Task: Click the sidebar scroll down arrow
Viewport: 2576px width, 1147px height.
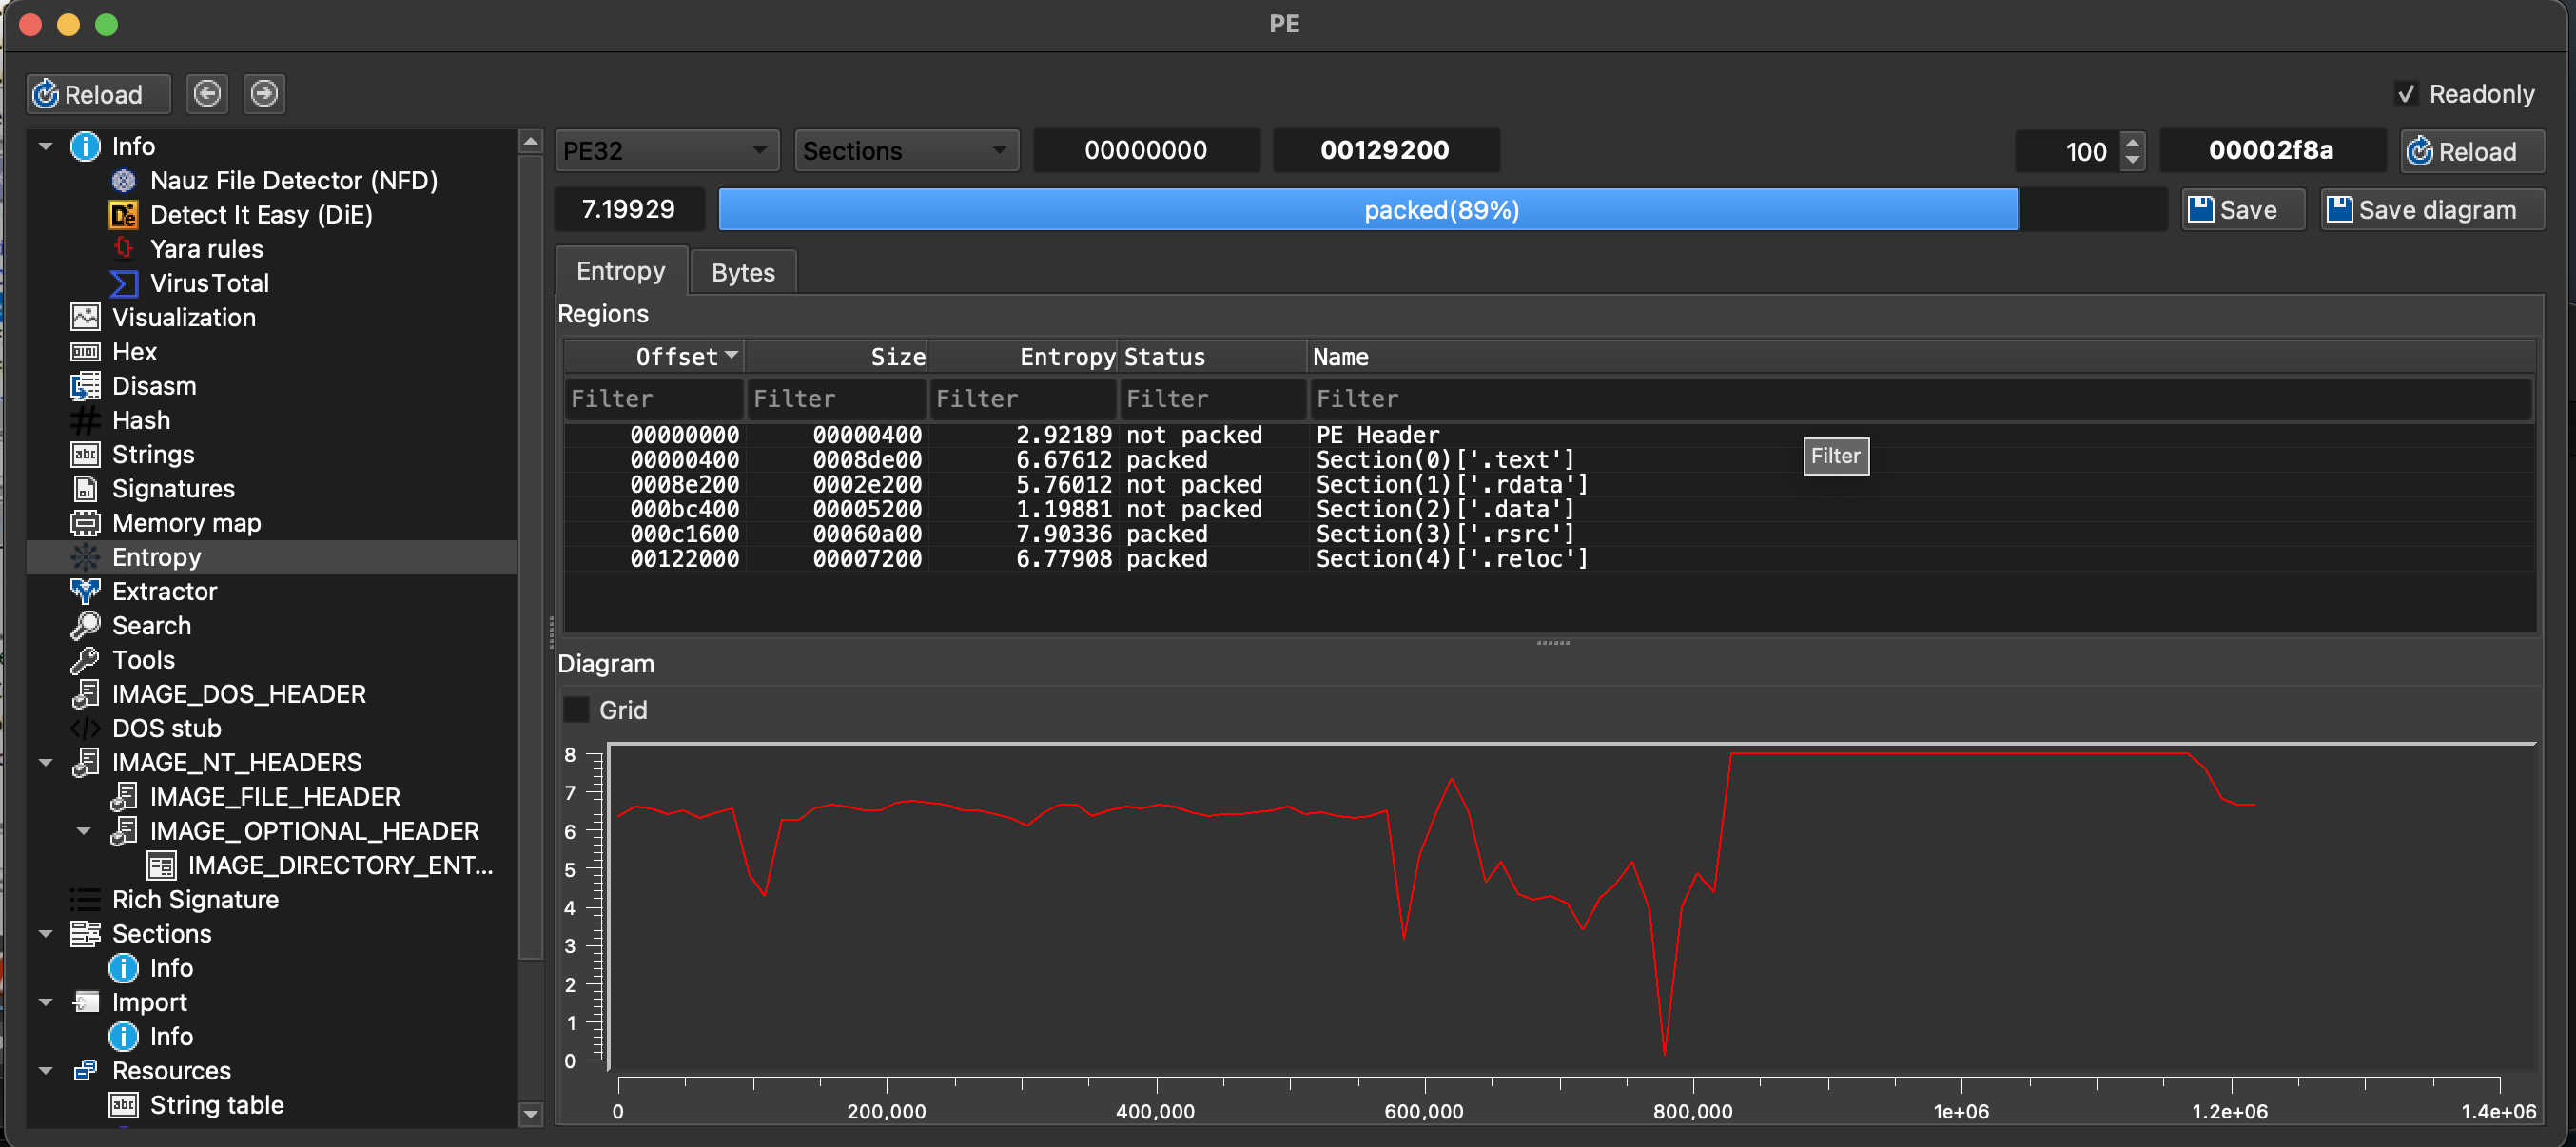Action: tap(531, 1113)
